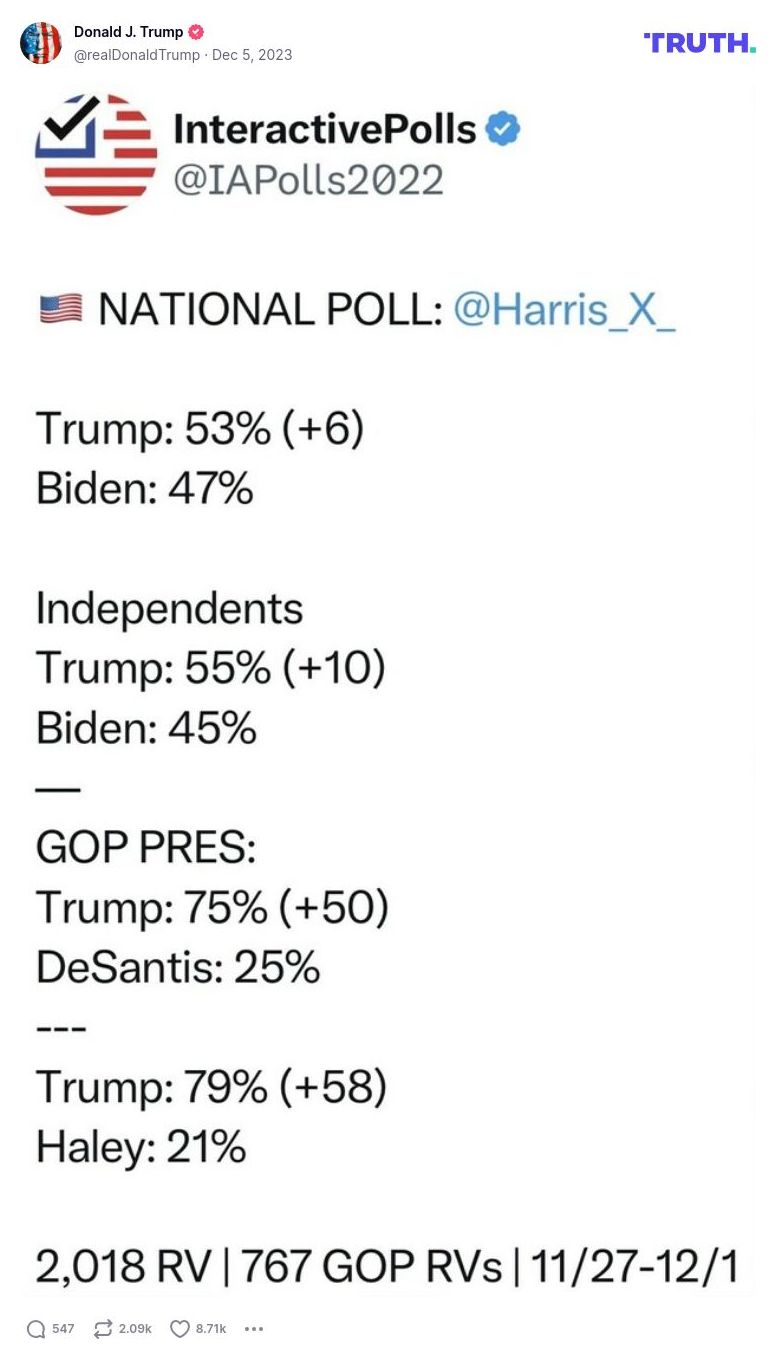The height and width of the screenshot is (1359, 777).
Task: Click Donald J. Trump's profile picture
Action: pos(41,43)
